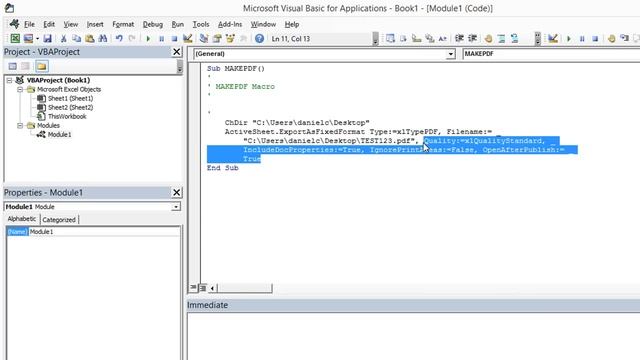Open the (General) object dropdown
640x360 pixels.
pos(451,54)
